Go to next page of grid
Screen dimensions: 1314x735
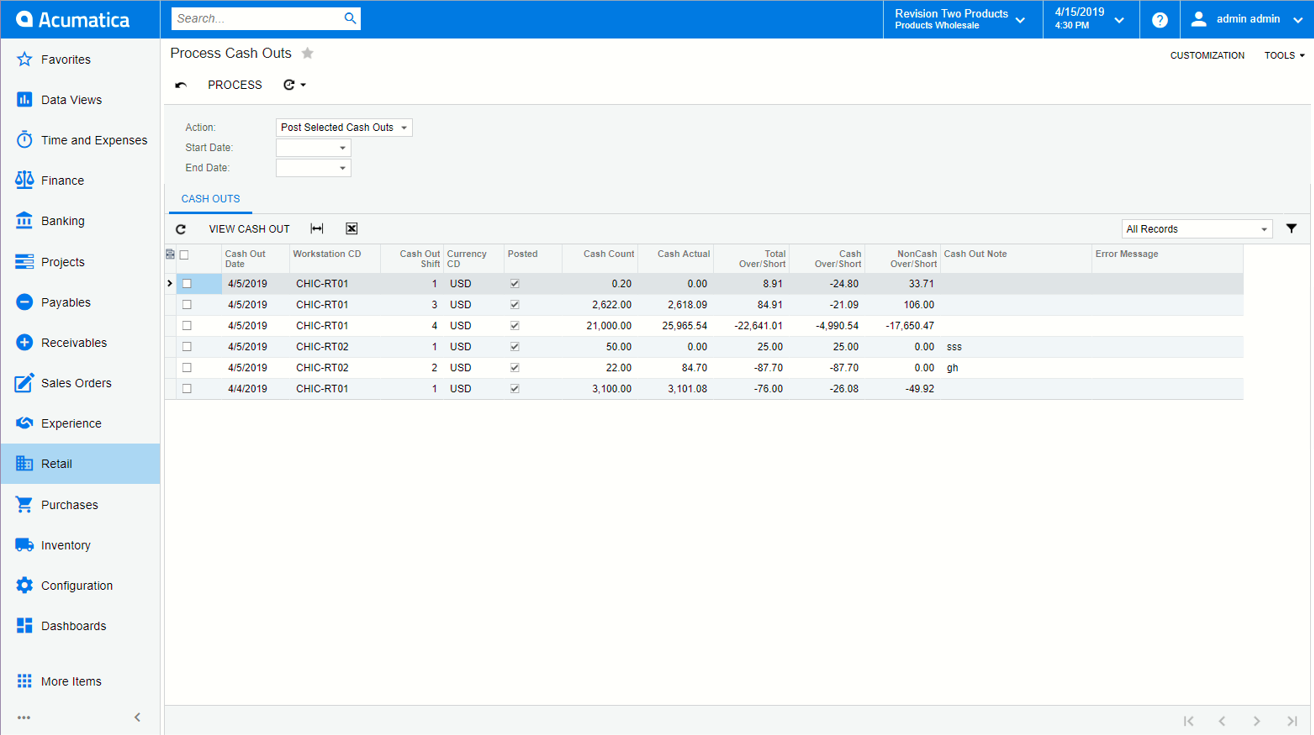1257,720
